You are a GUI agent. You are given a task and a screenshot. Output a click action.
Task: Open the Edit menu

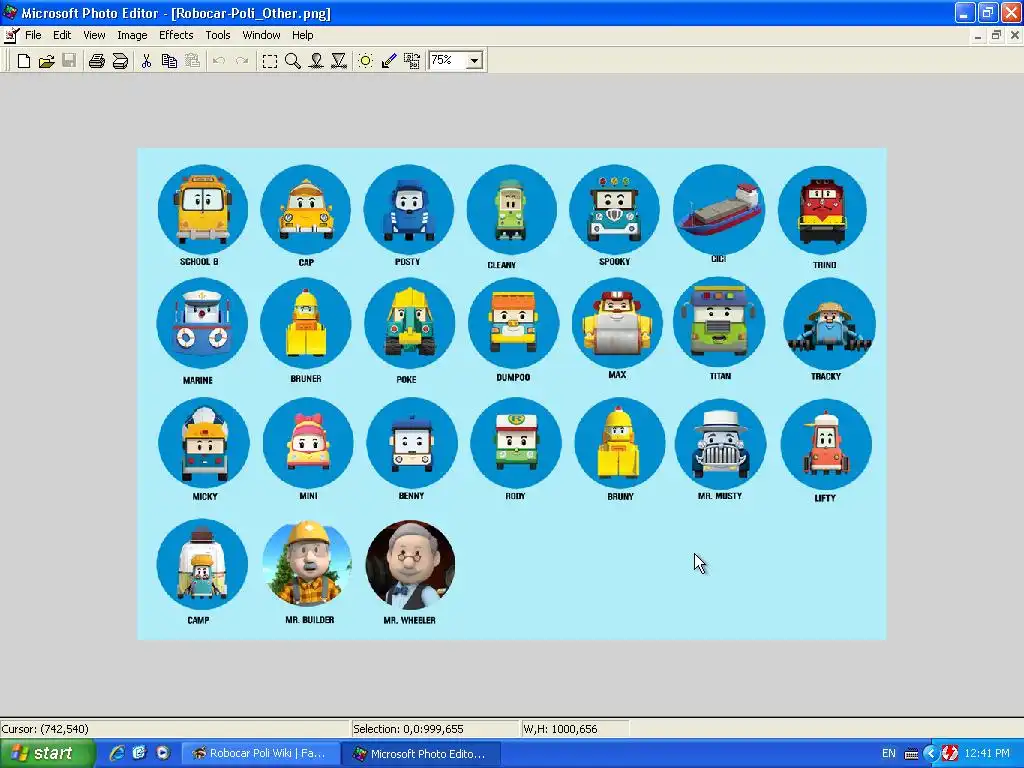pyautogui.click(x=62, y=35)
